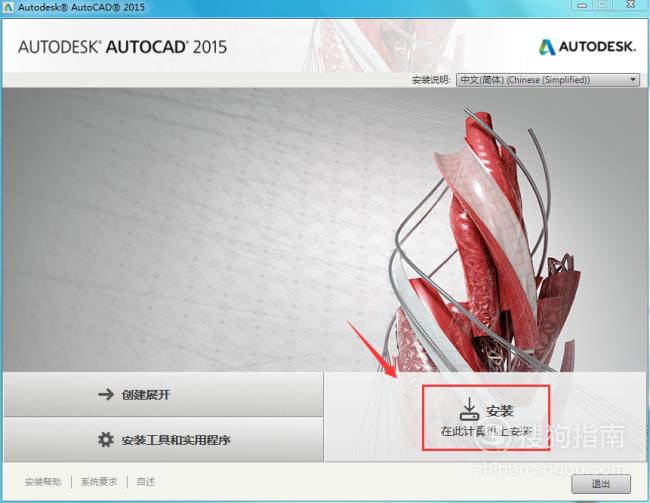Screen dimensions: 650x503
Task: Open the installation language dropdown
Action: click(x=548, y=80)
